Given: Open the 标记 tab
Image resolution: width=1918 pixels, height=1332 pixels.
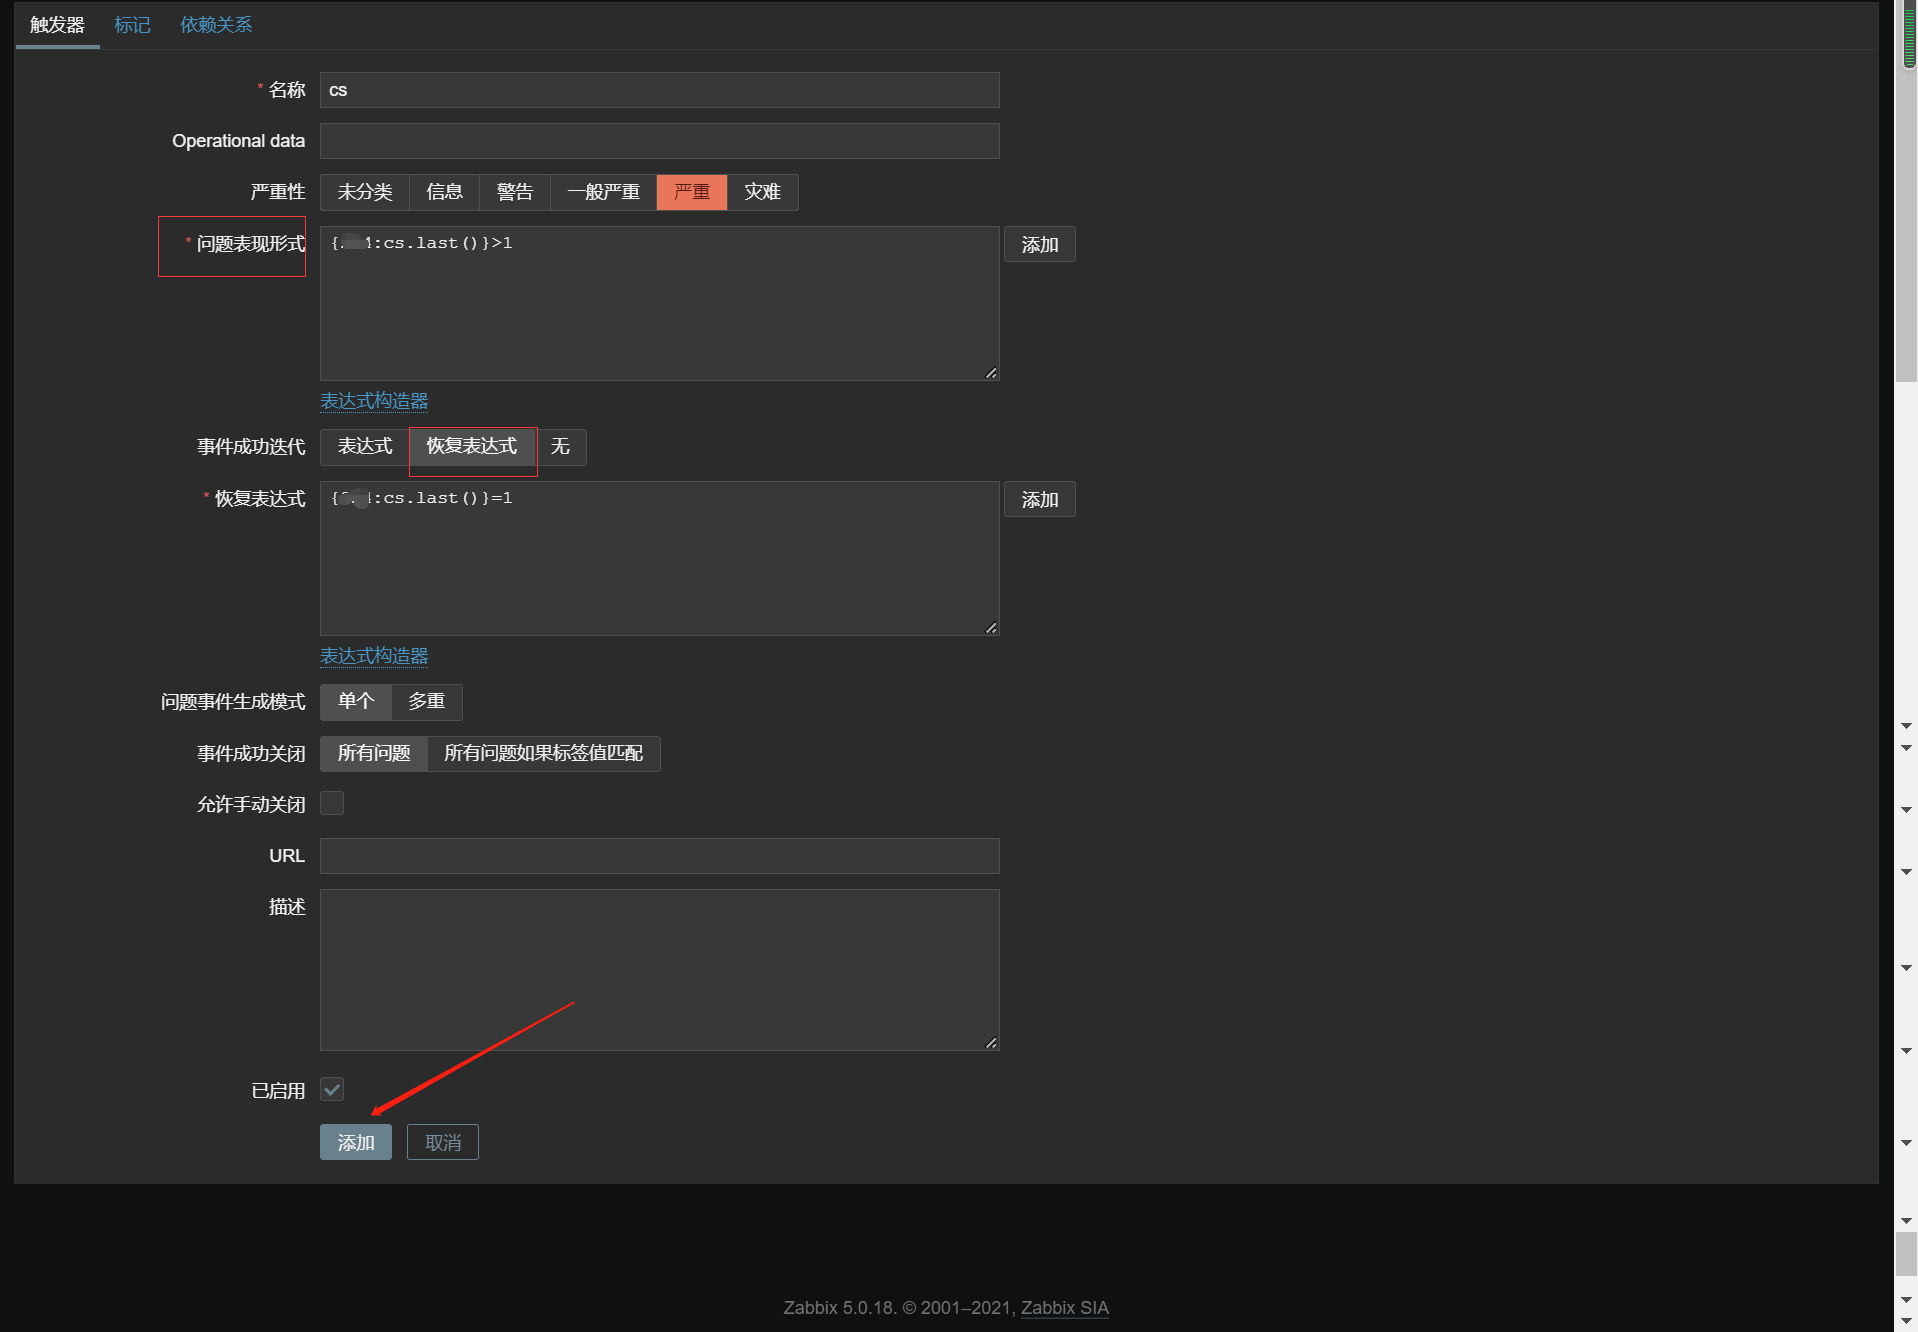Looking at the screenshot, I should pyautogui.click(x=132, y=25).
